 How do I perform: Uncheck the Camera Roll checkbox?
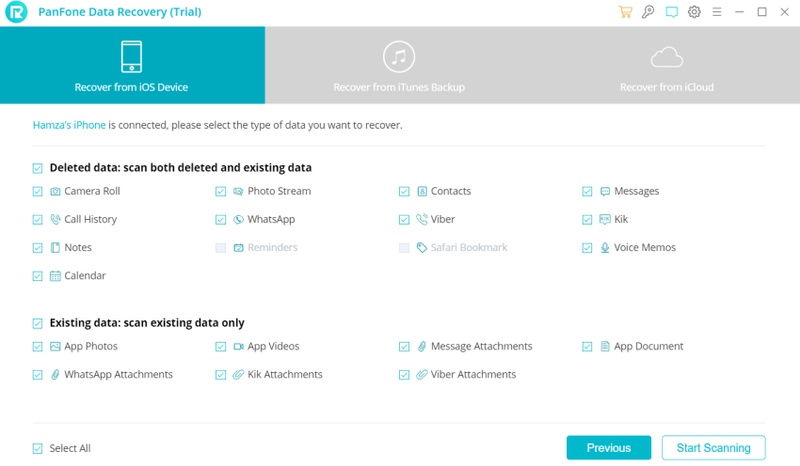coord(37,191)
